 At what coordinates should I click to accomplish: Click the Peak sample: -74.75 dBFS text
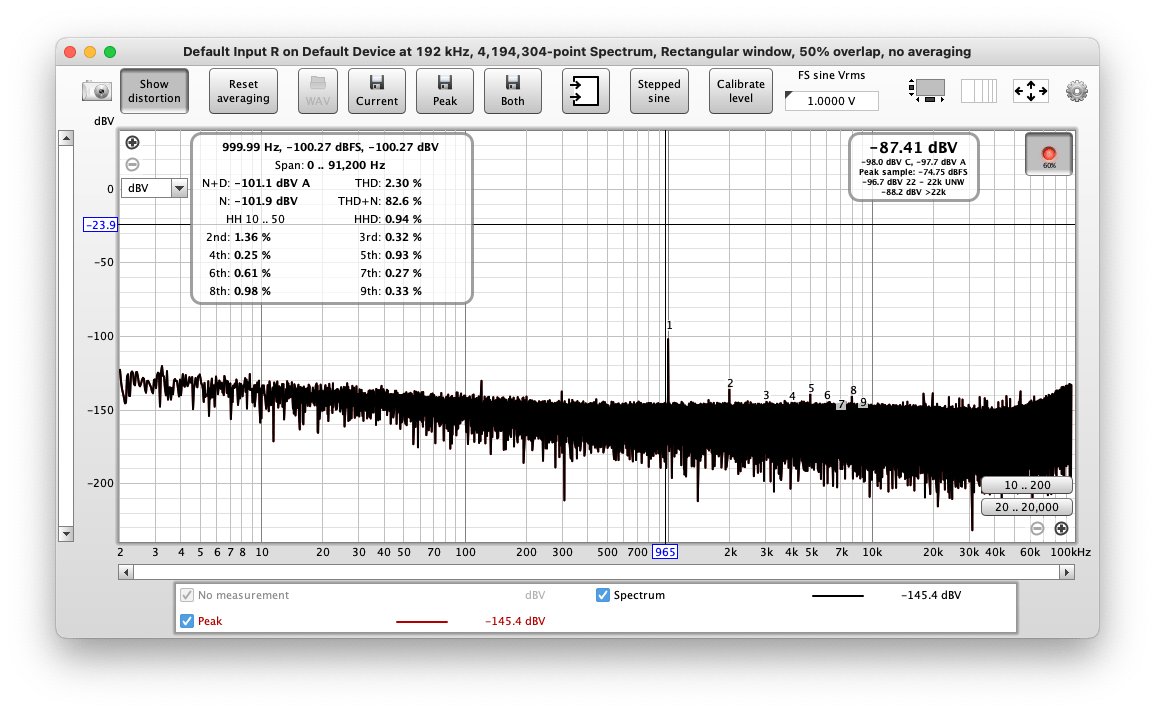tap(913, 172)
